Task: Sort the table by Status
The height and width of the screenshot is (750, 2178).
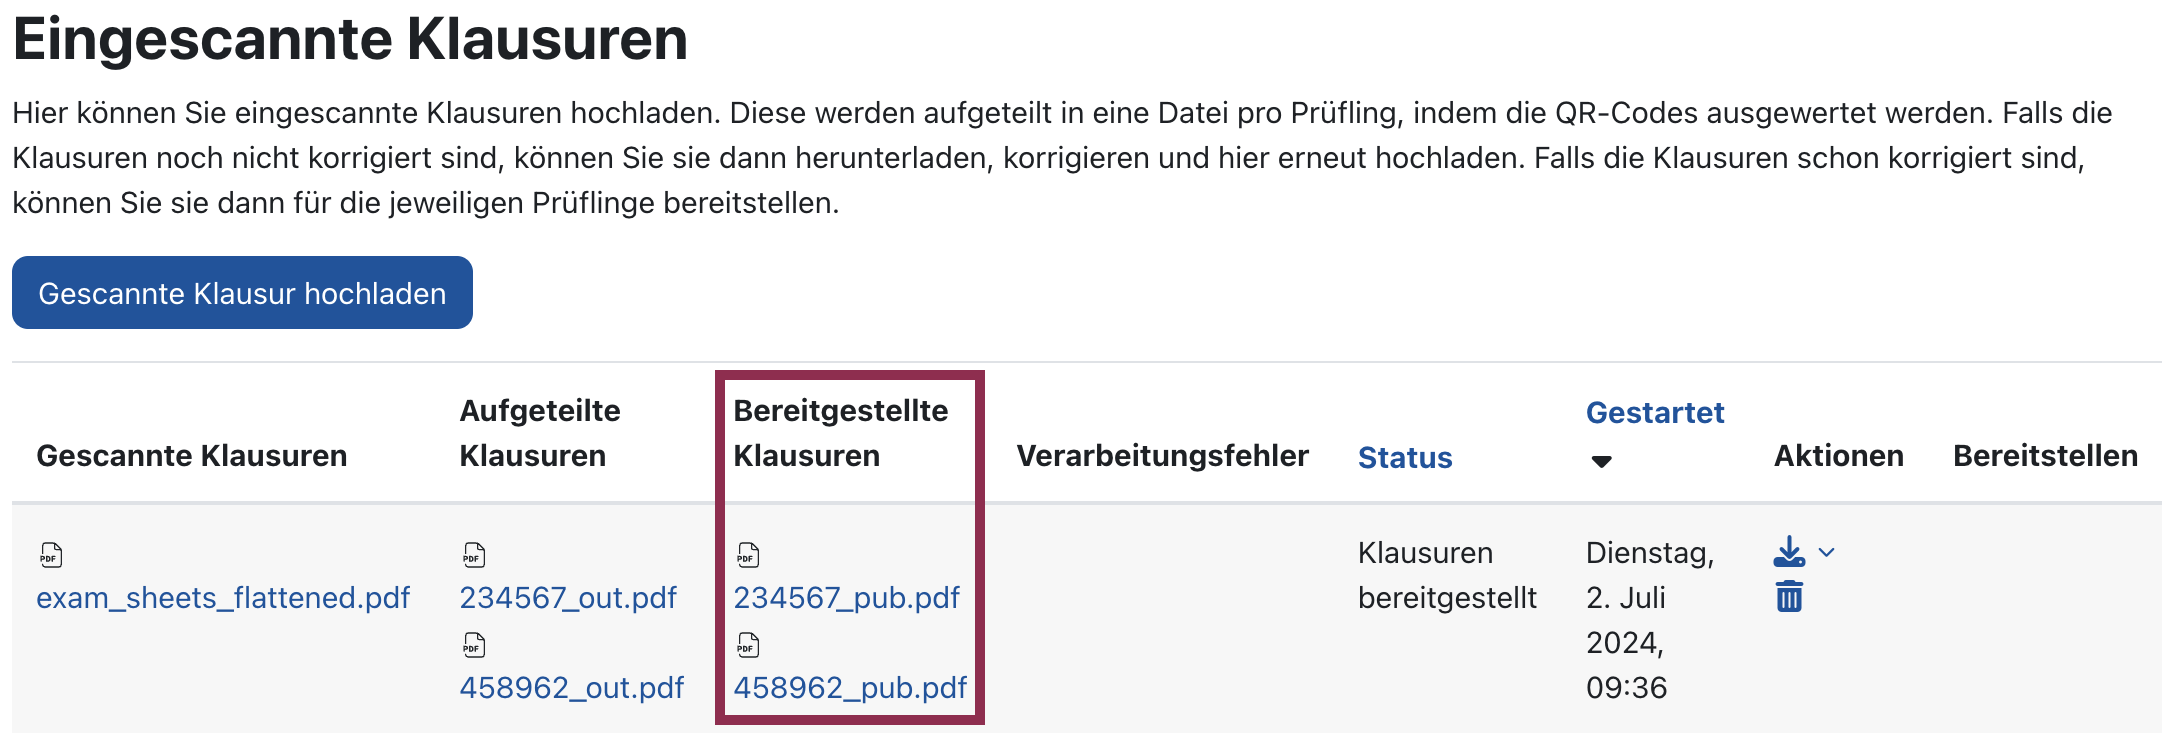Action: (1405, 457)
